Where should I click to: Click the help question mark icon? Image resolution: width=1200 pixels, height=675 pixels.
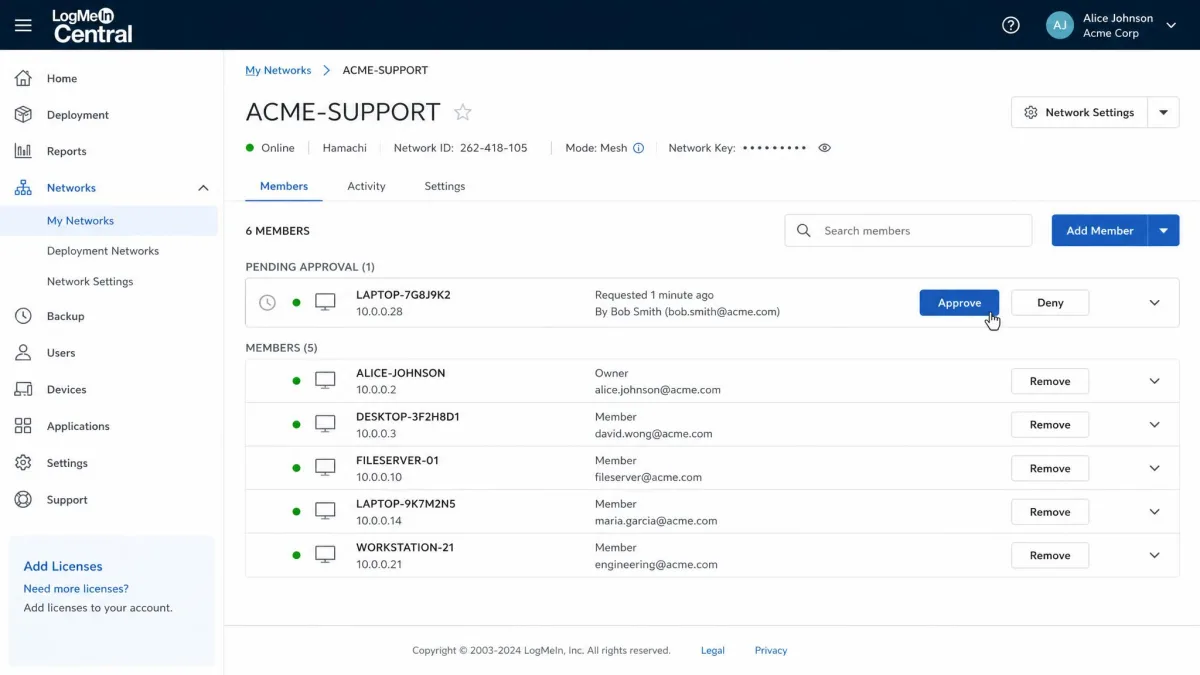click(x=1011, y=25)
